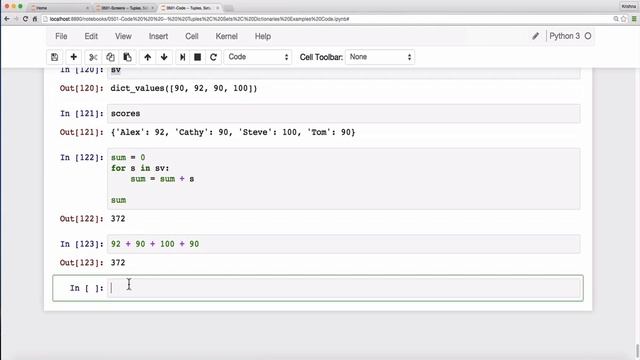Move selected cell up arrow

(x=147, y=57)
